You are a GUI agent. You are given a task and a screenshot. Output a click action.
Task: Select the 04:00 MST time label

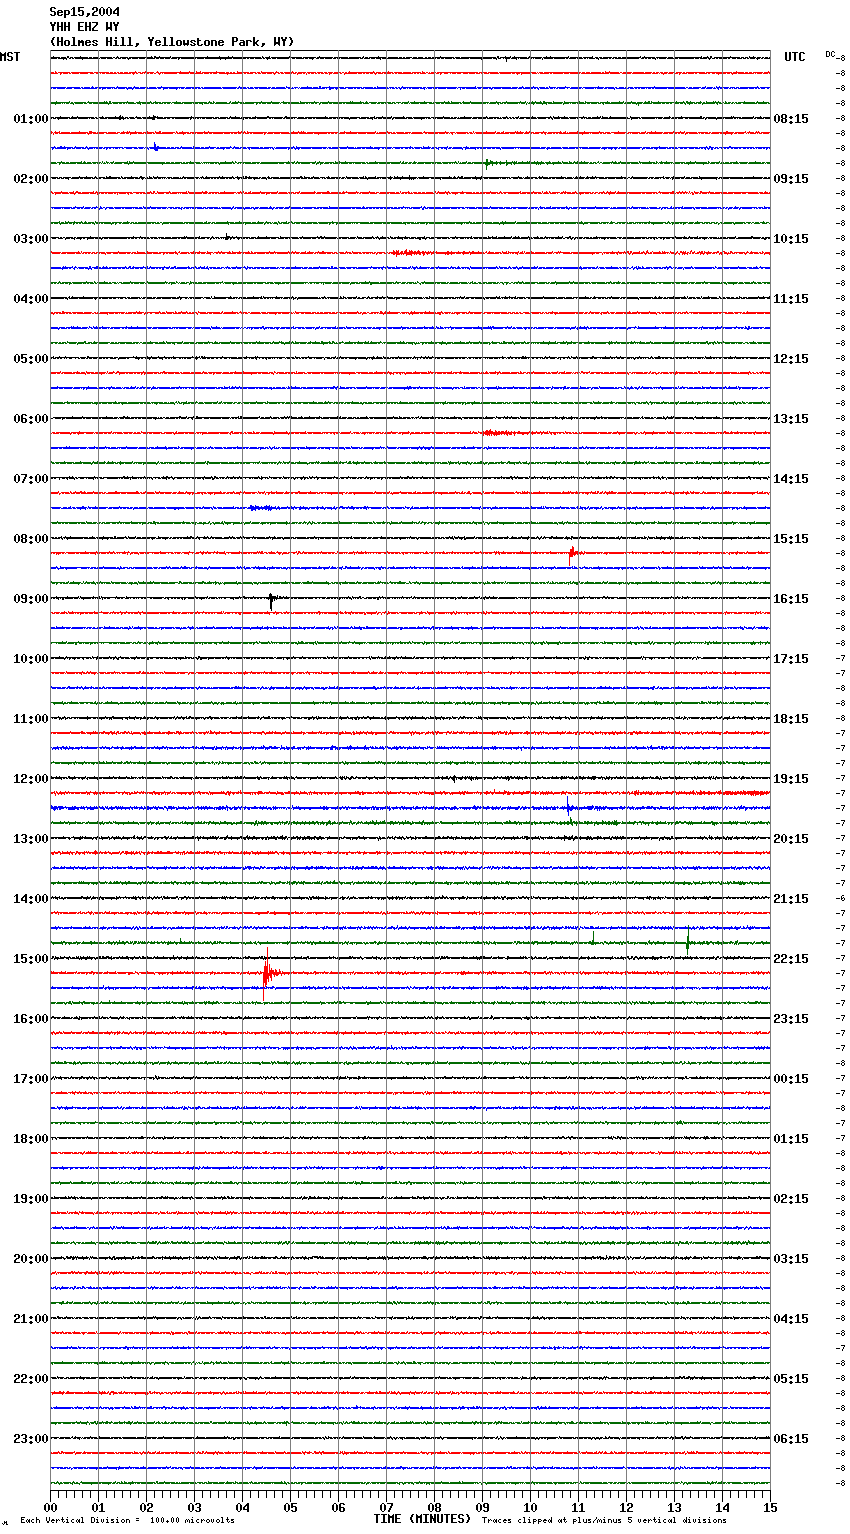point(31,299)
